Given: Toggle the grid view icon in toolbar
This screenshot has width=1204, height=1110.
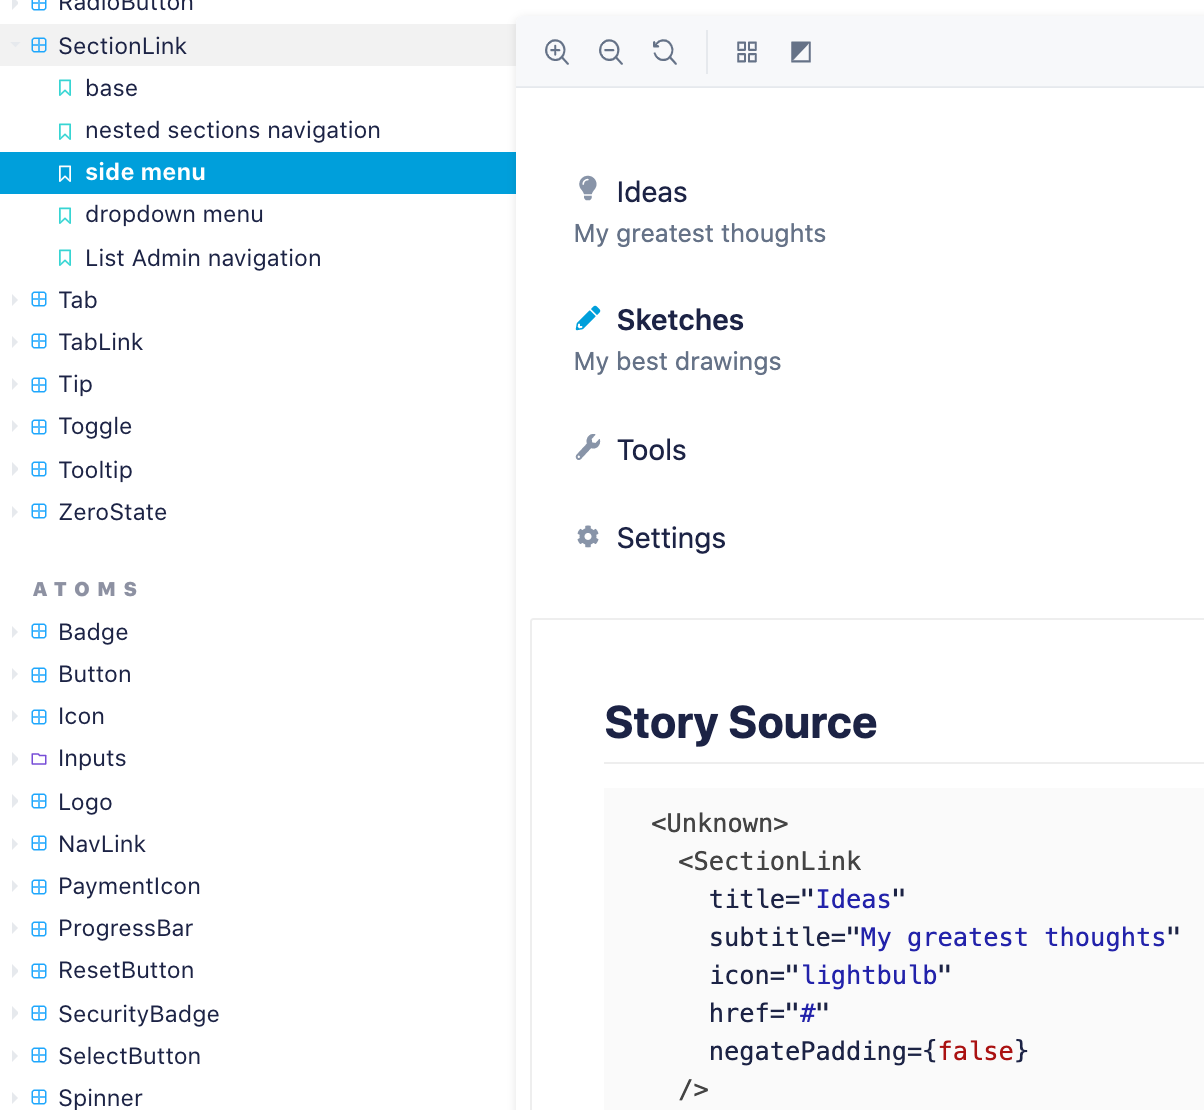Looking at the screenshot, I should click(x=747, y=52).
